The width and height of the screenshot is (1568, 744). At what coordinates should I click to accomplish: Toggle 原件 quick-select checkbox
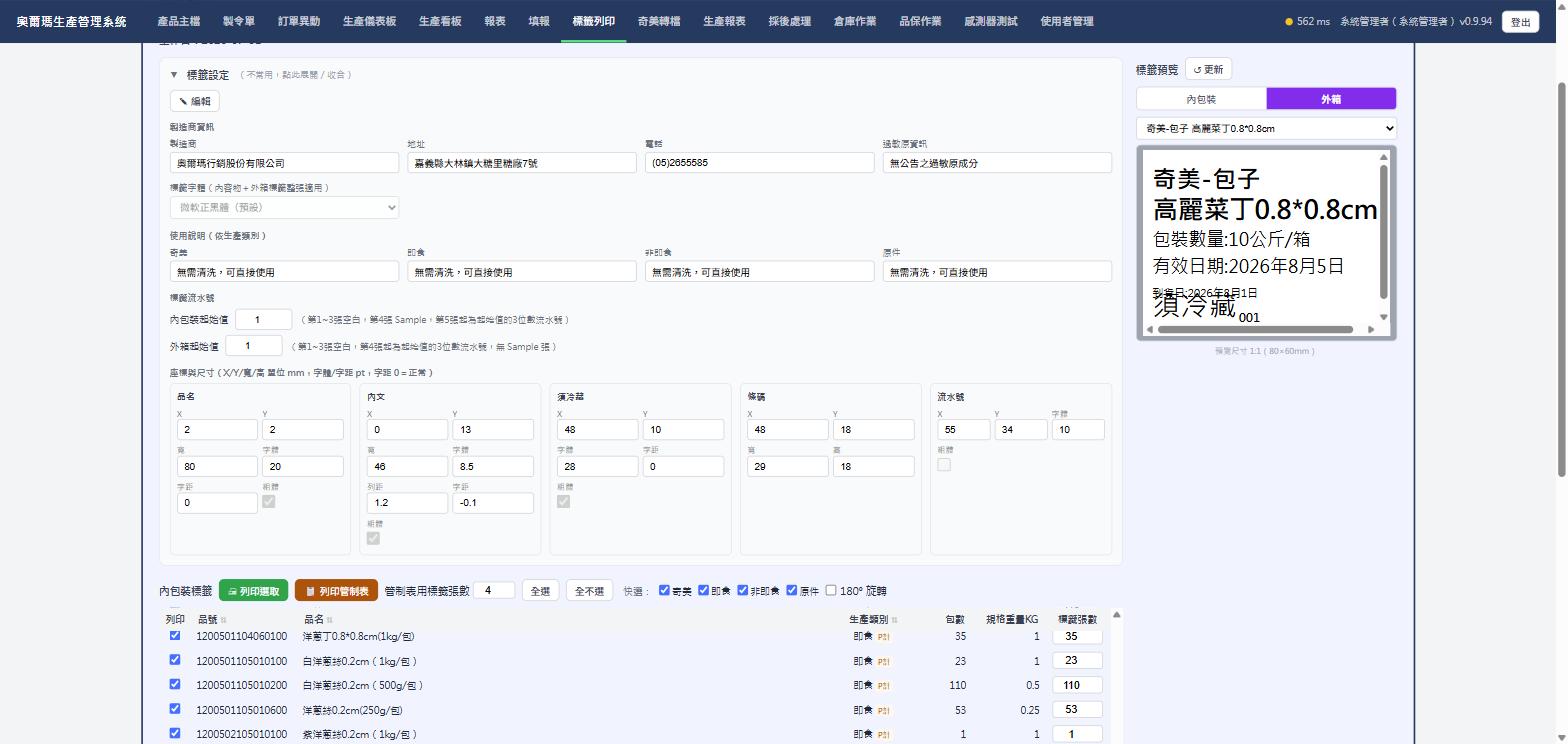[x=792, y=590]
